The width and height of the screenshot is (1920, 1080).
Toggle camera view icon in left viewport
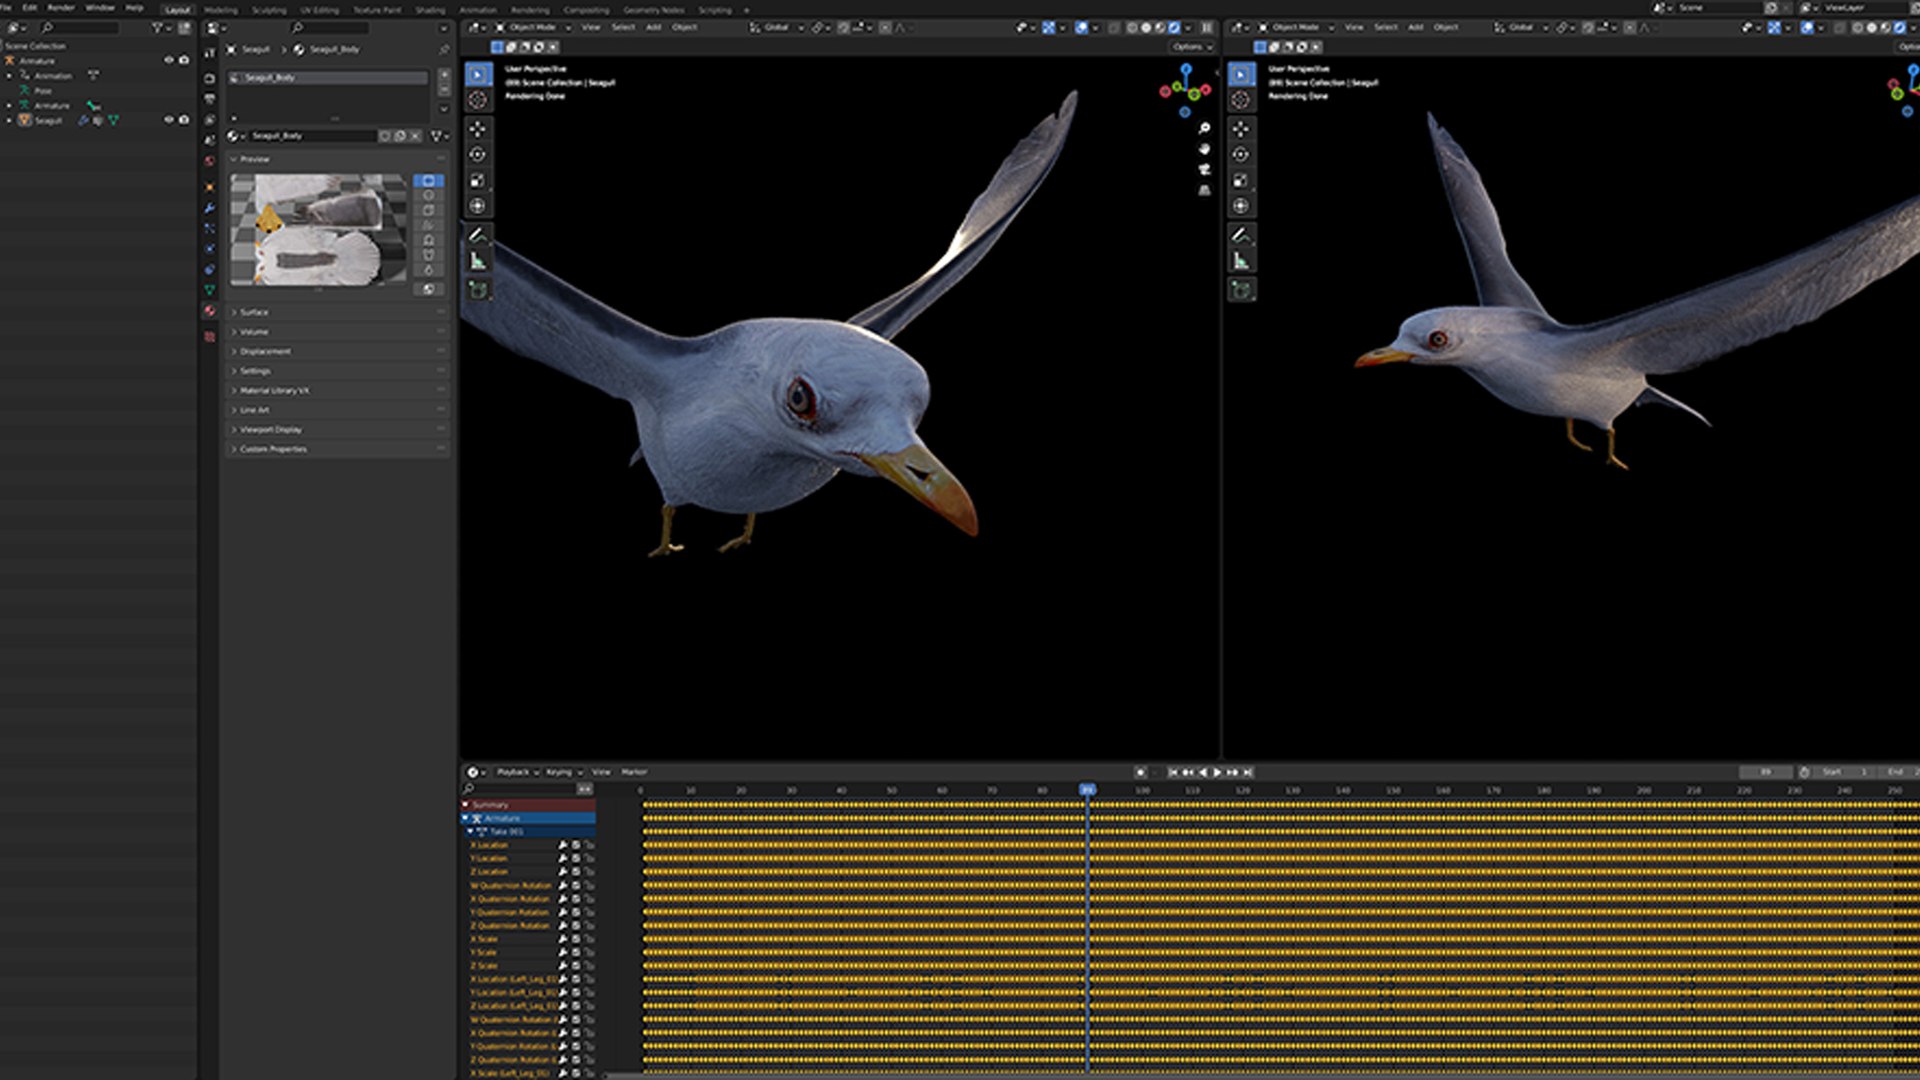1204,169
